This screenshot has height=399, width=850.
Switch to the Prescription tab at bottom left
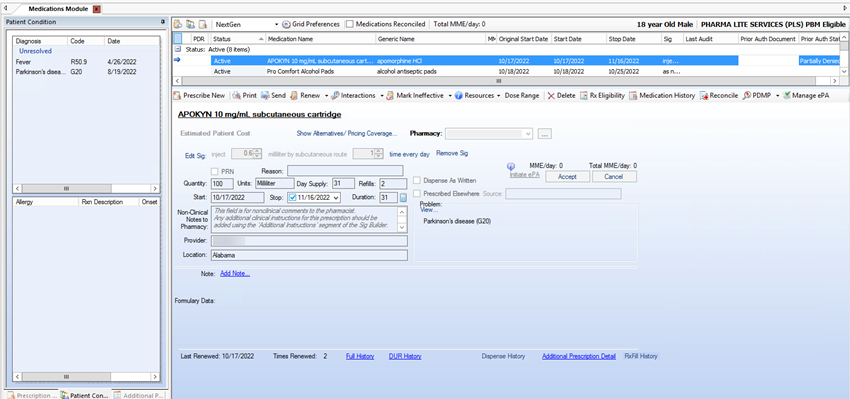click(31, 395)
